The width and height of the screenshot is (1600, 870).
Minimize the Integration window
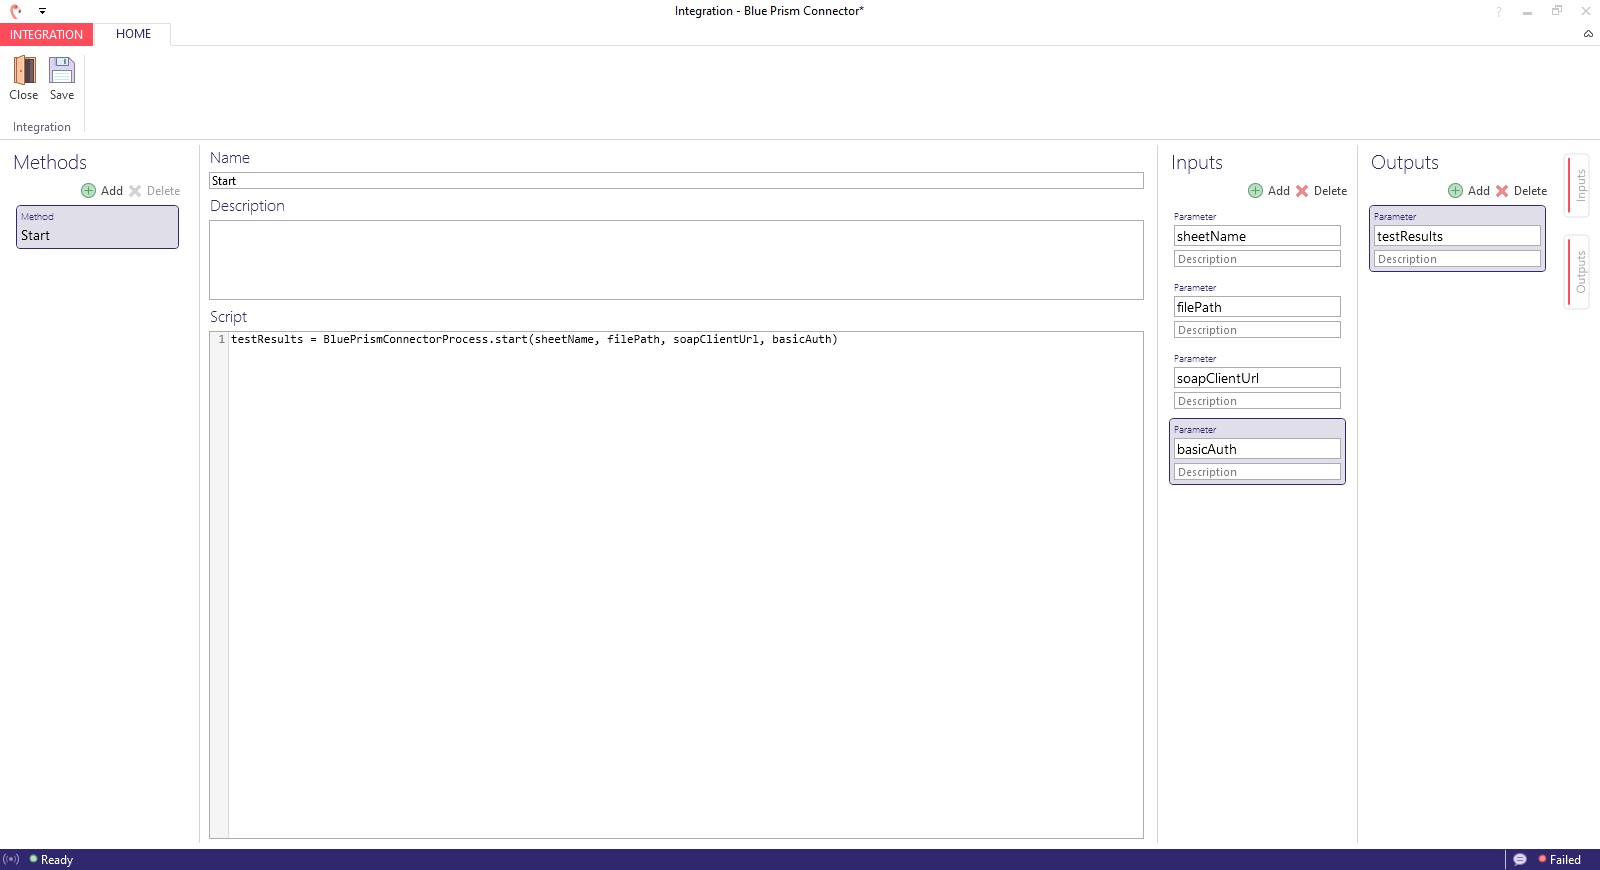click(x=1527, y=12)
